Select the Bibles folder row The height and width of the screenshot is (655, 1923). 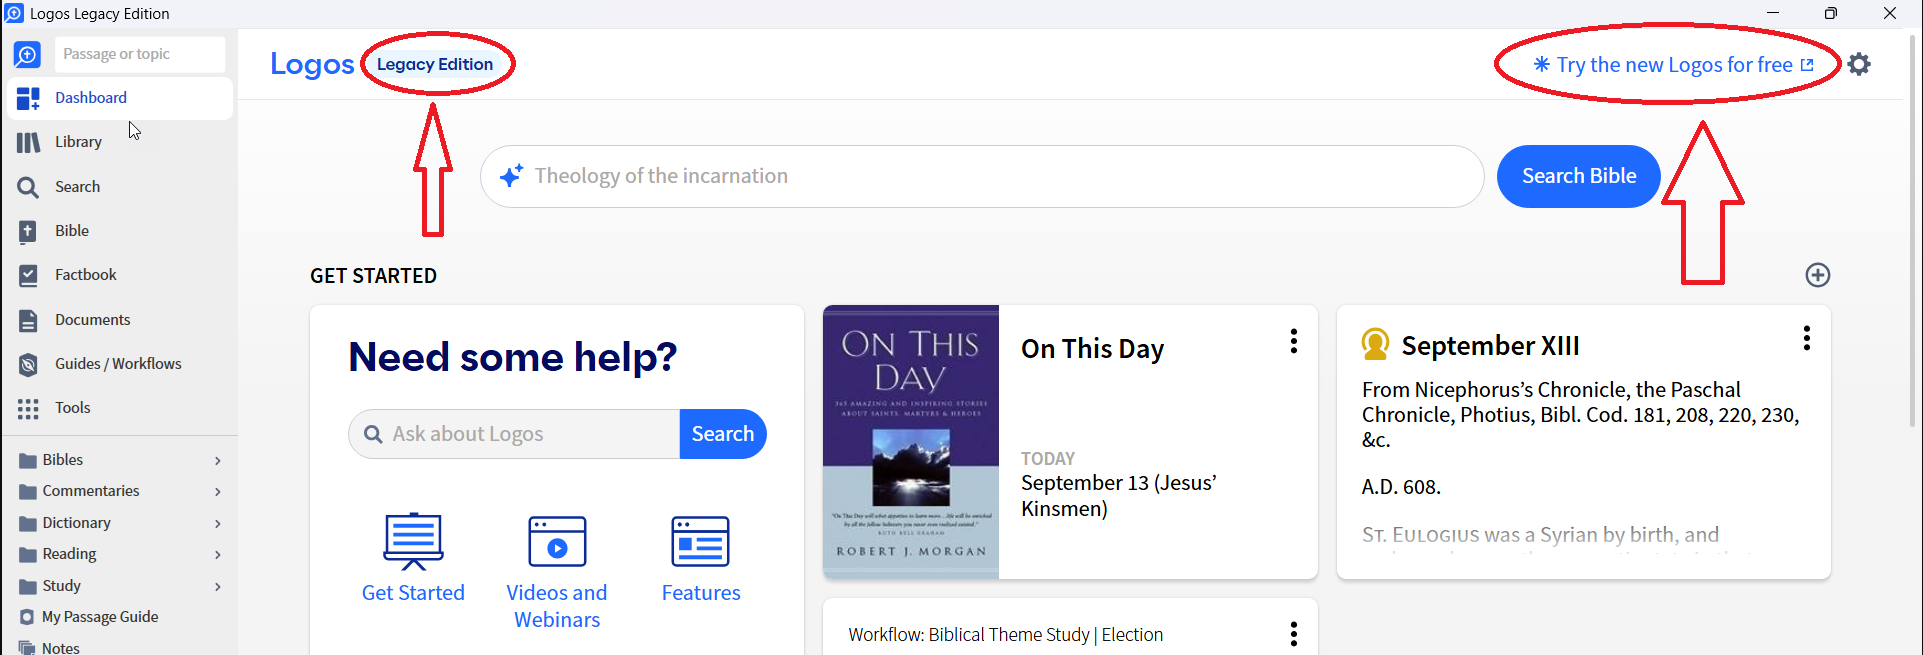[120, 460]
